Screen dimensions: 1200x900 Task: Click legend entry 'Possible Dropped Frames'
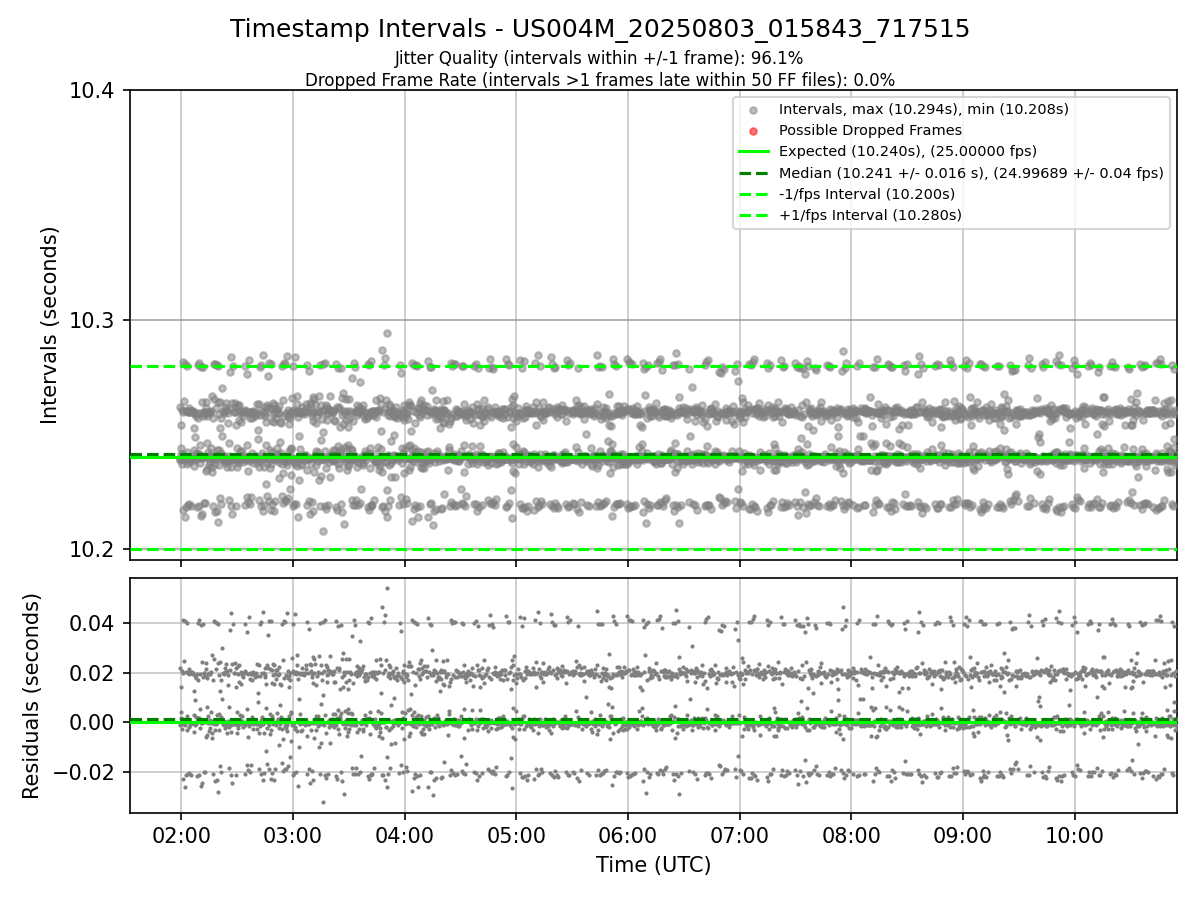(x=870, y=130)
